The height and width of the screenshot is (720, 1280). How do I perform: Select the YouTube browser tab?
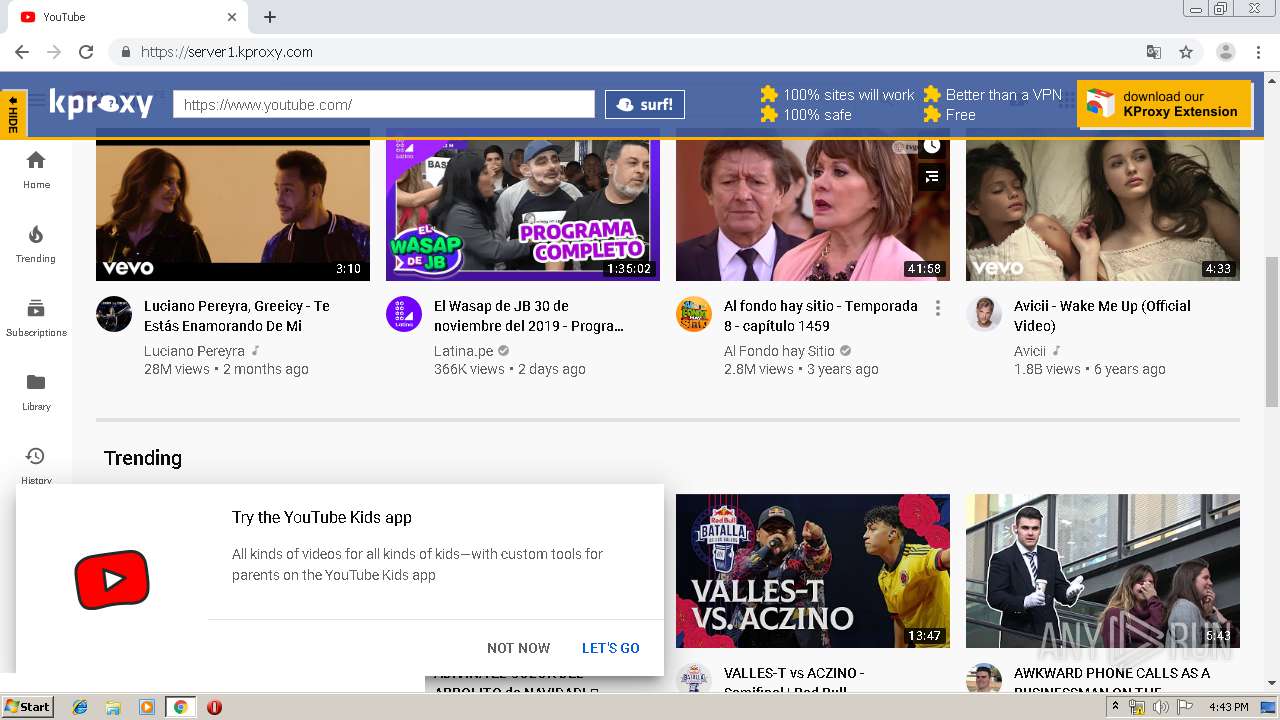point(128,17)
